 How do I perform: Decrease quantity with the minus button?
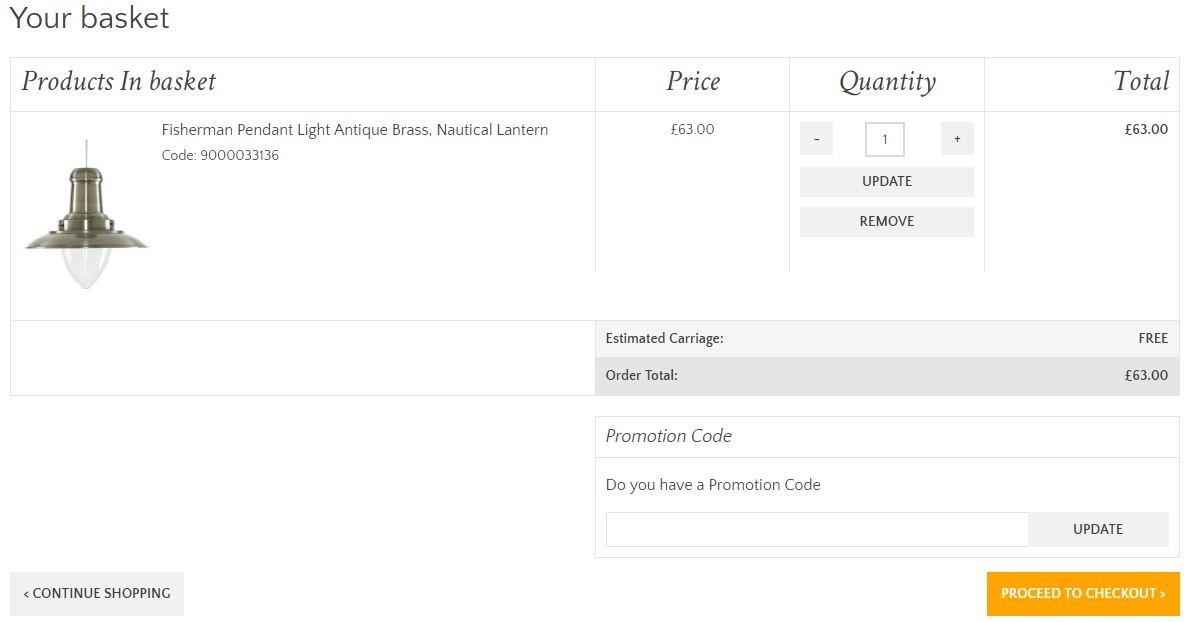(816, 139)
